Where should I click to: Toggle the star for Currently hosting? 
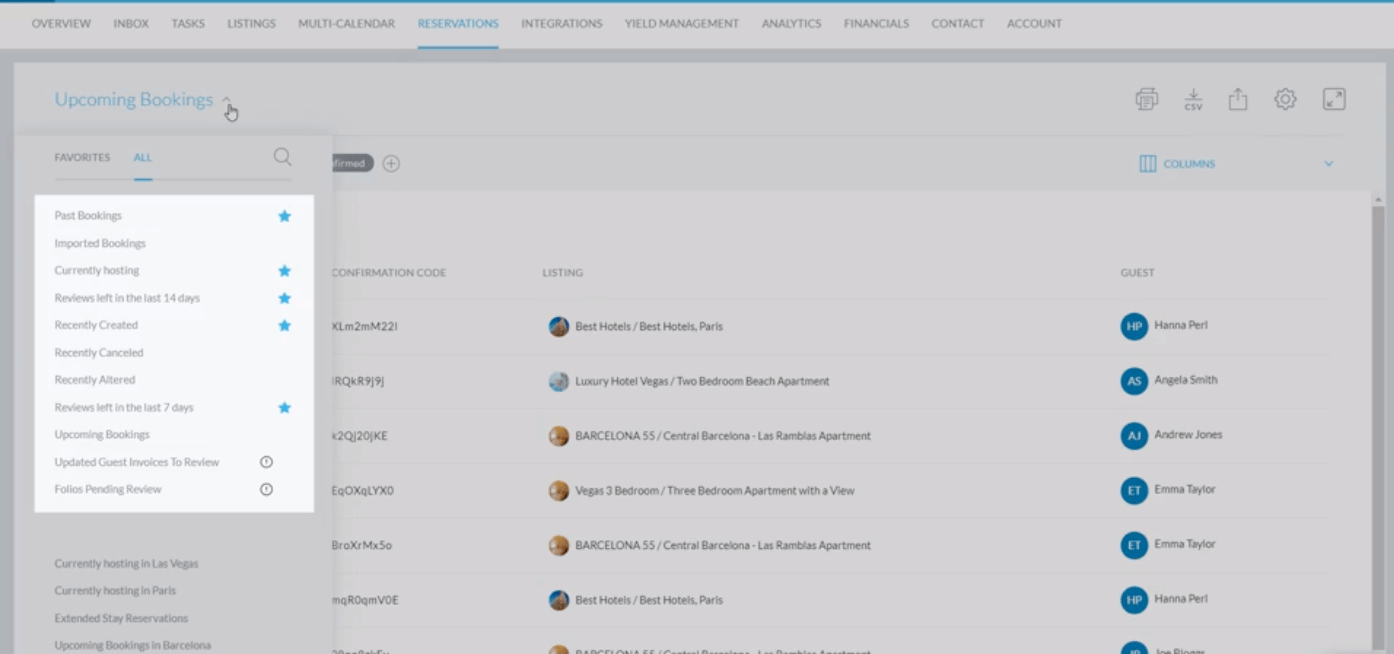pyautogui.click(x=284, y=271)
